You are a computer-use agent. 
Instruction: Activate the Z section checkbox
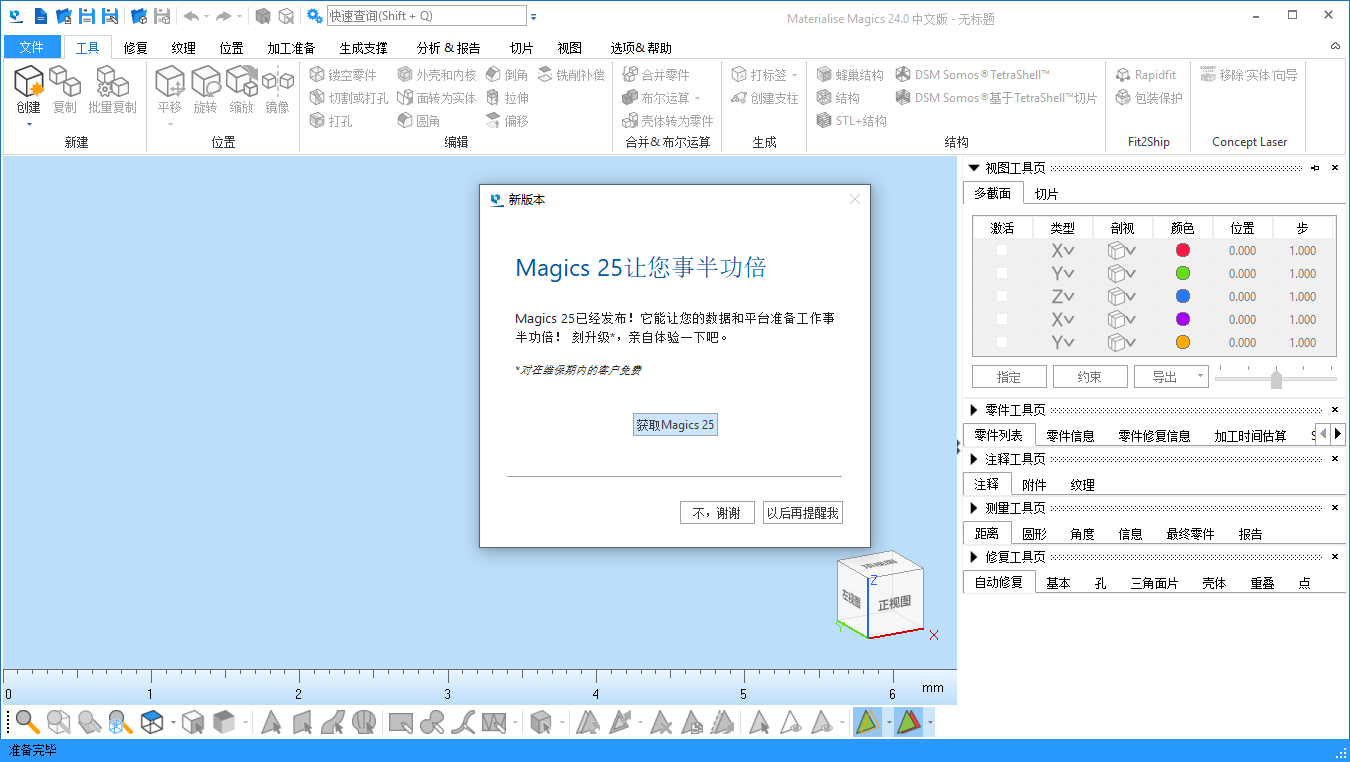[x=1002, y=297]
